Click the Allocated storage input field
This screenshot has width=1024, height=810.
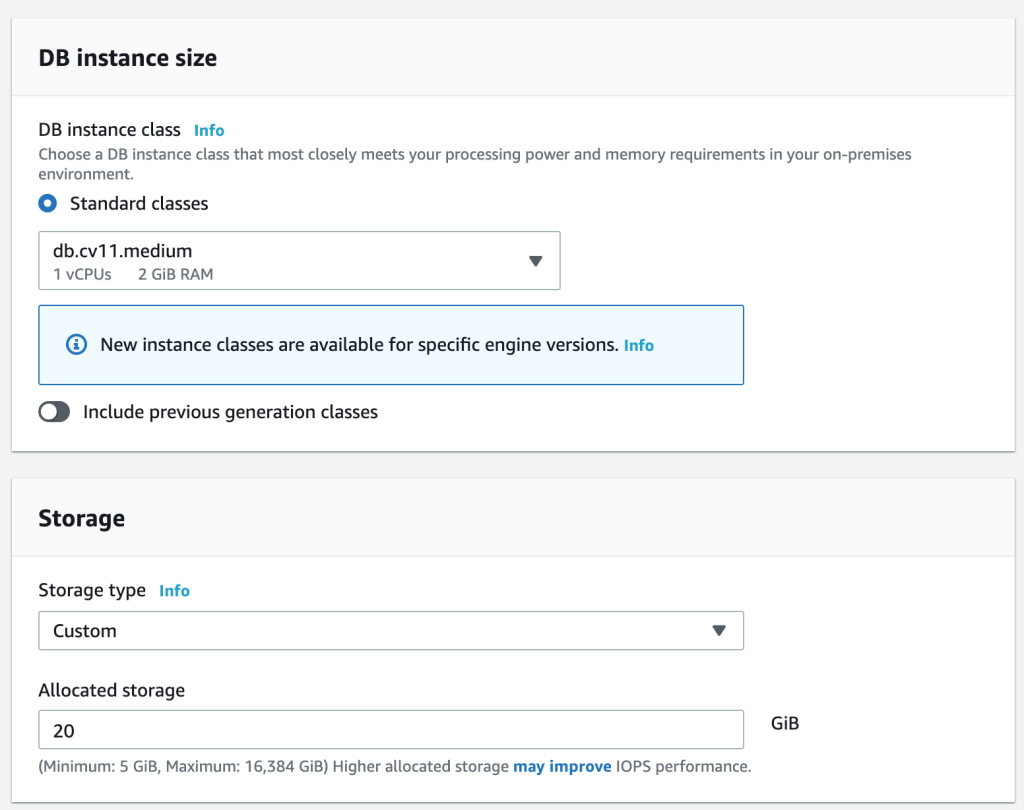coord(390,730)
